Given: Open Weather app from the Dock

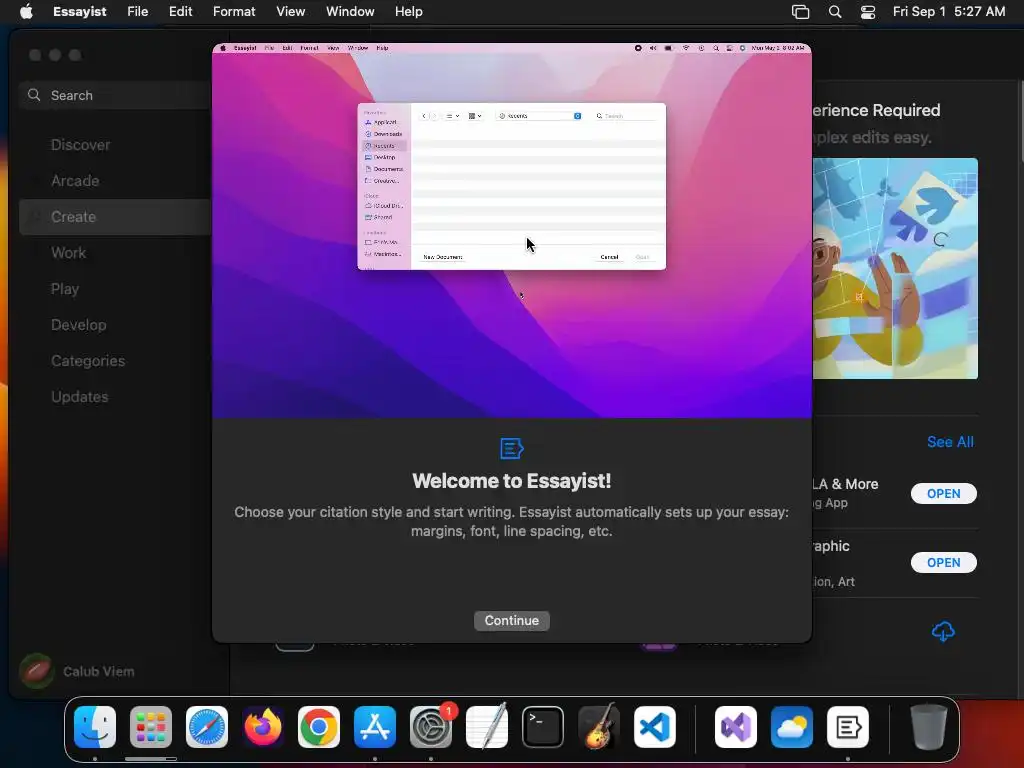Looking at the screenshot, I should point(792,727).
